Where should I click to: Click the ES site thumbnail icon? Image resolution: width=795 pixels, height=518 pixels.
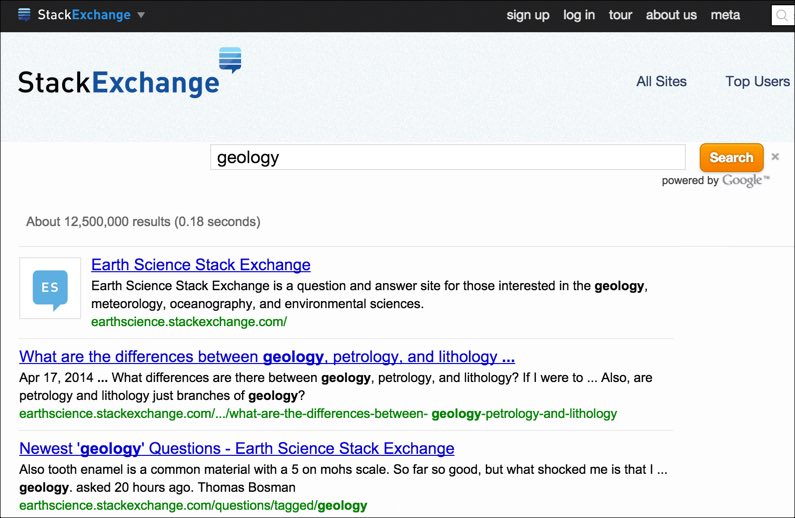(50, 288)
